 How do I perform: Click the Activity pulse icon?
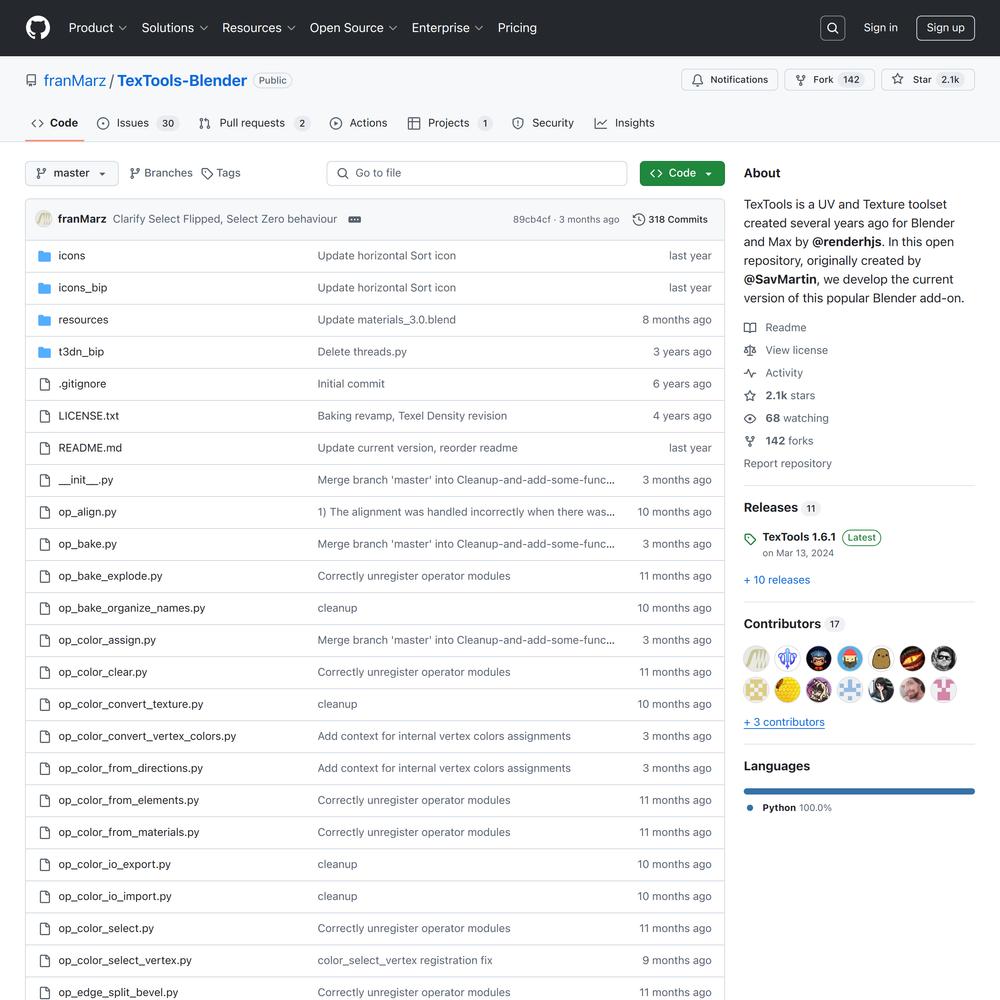(750, 373)
